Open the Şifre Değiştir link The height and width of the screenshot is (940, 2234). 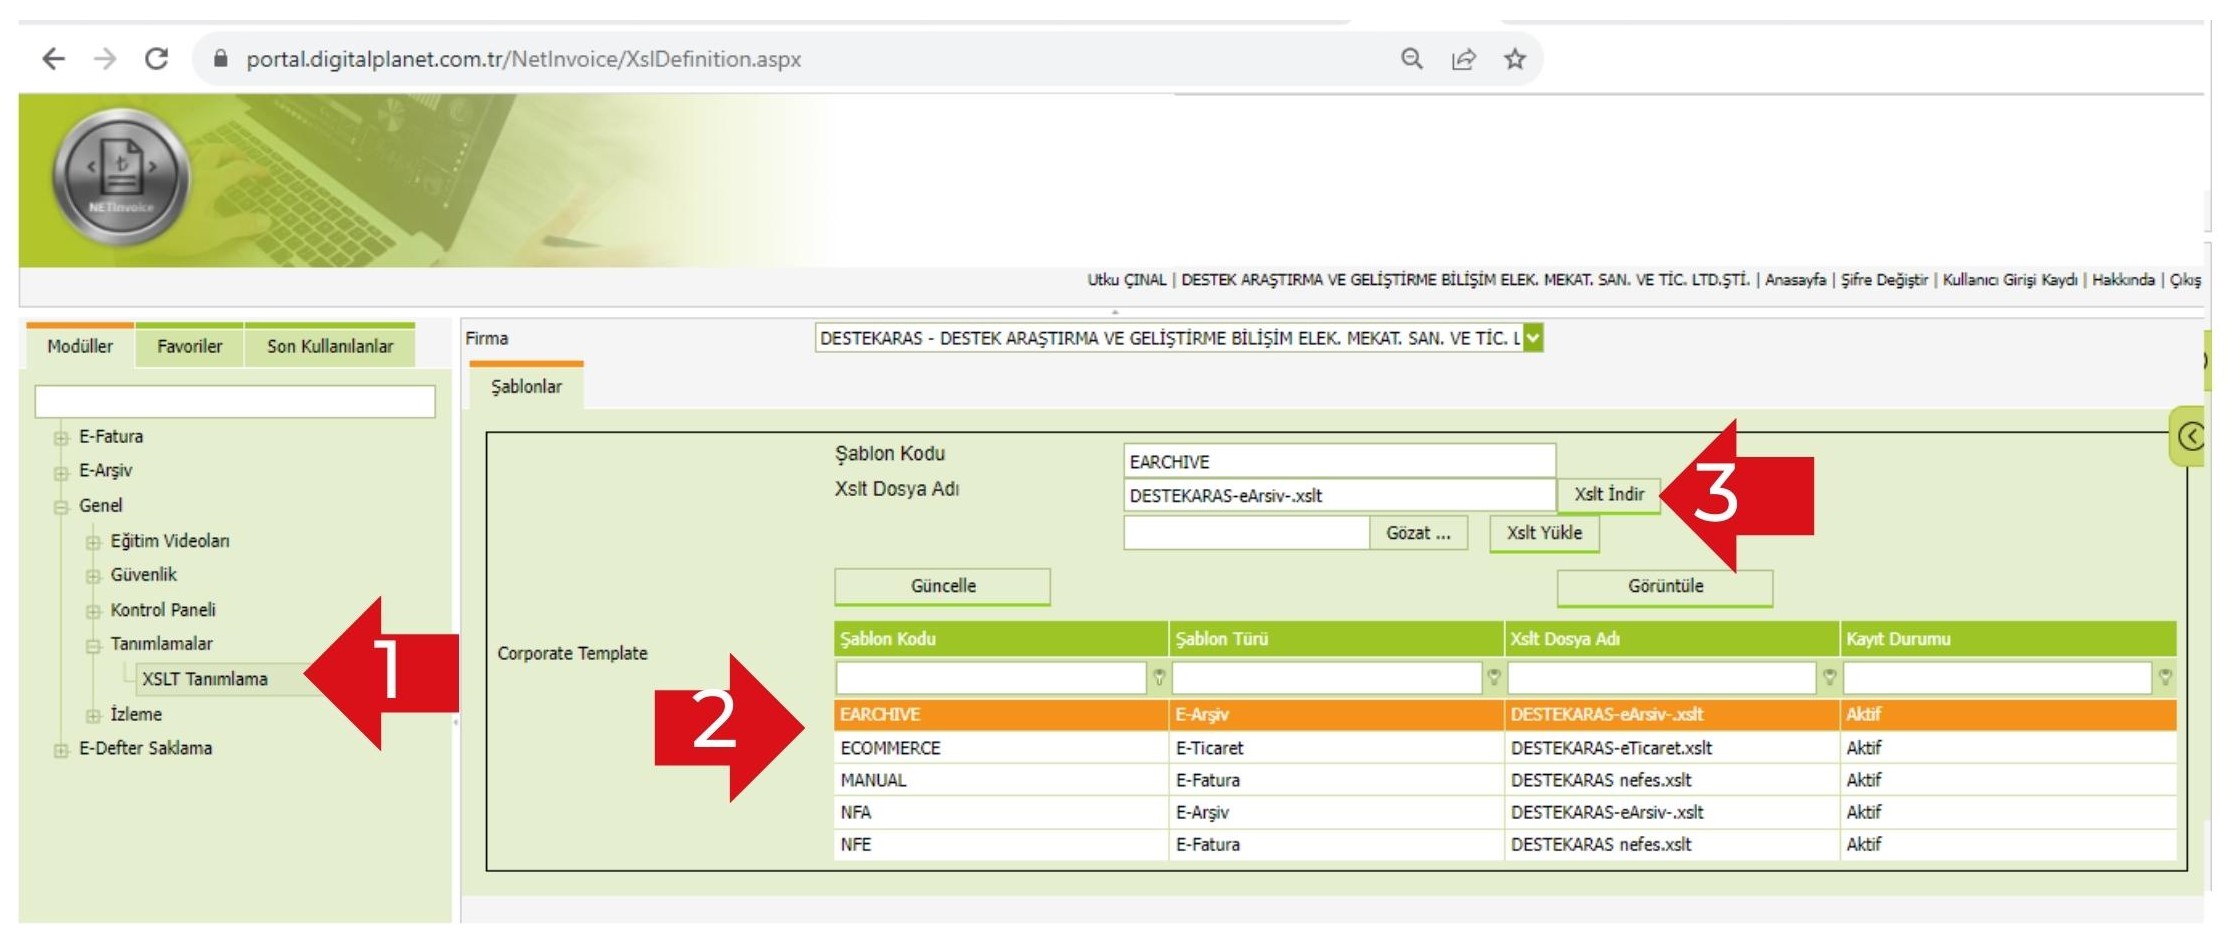tap(1884, 280)
